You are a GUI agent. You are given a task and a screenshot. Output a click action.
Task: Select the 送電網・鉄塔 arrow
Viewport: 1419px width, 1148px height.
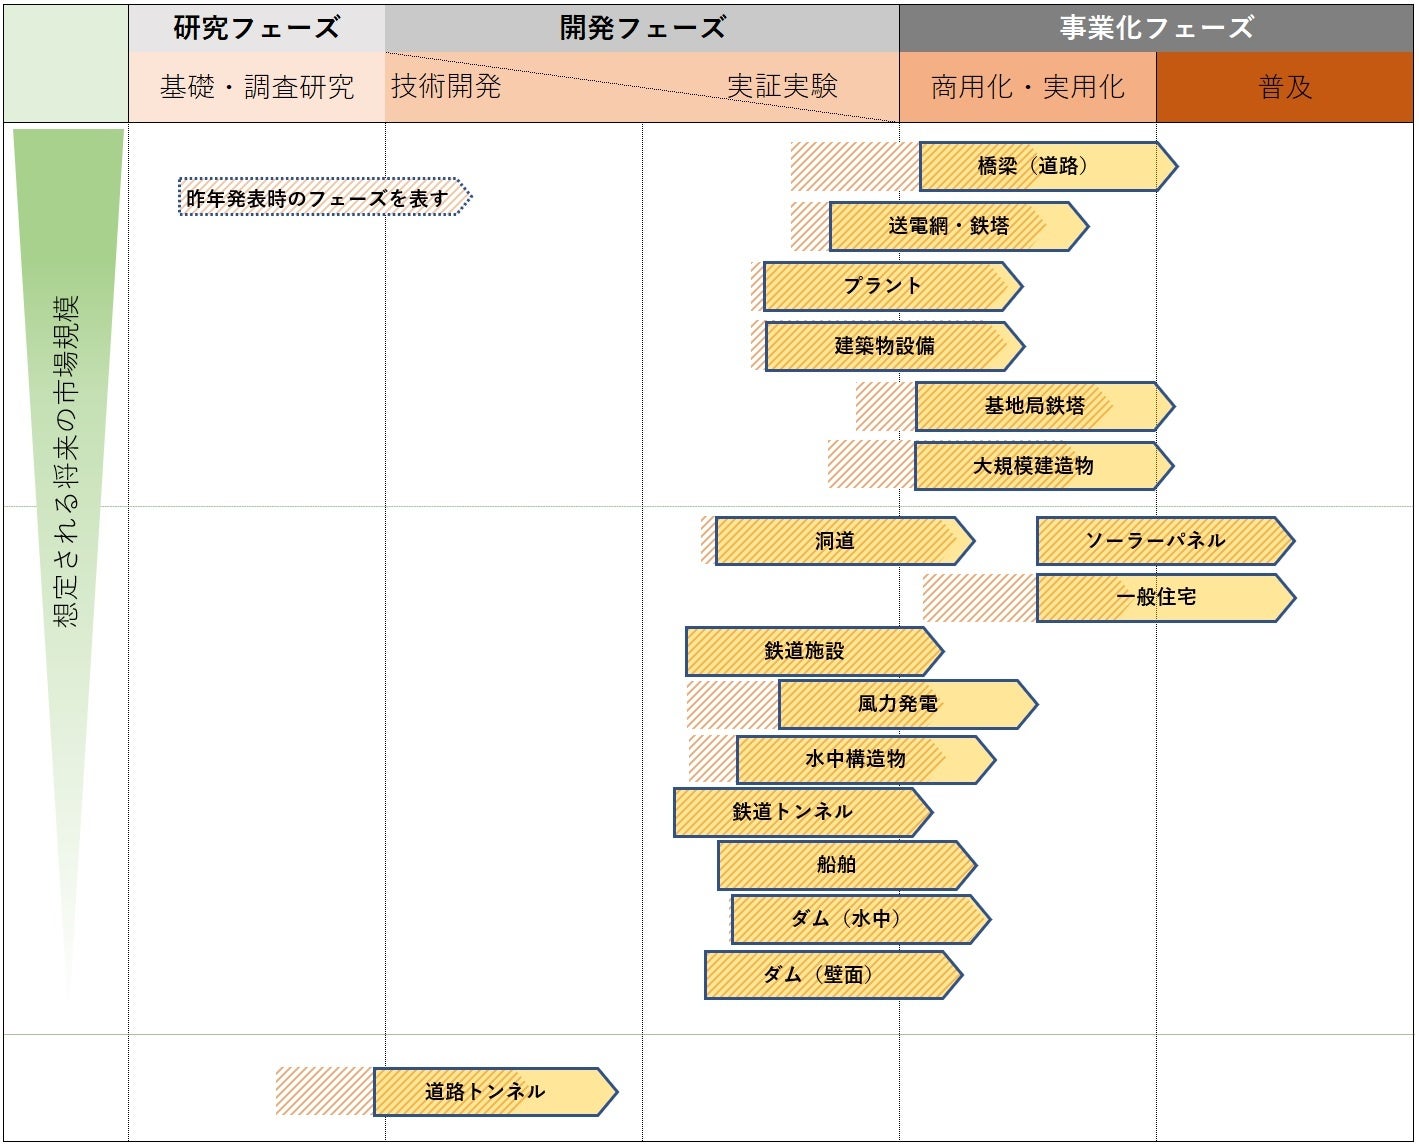click(x=958, y=226)
